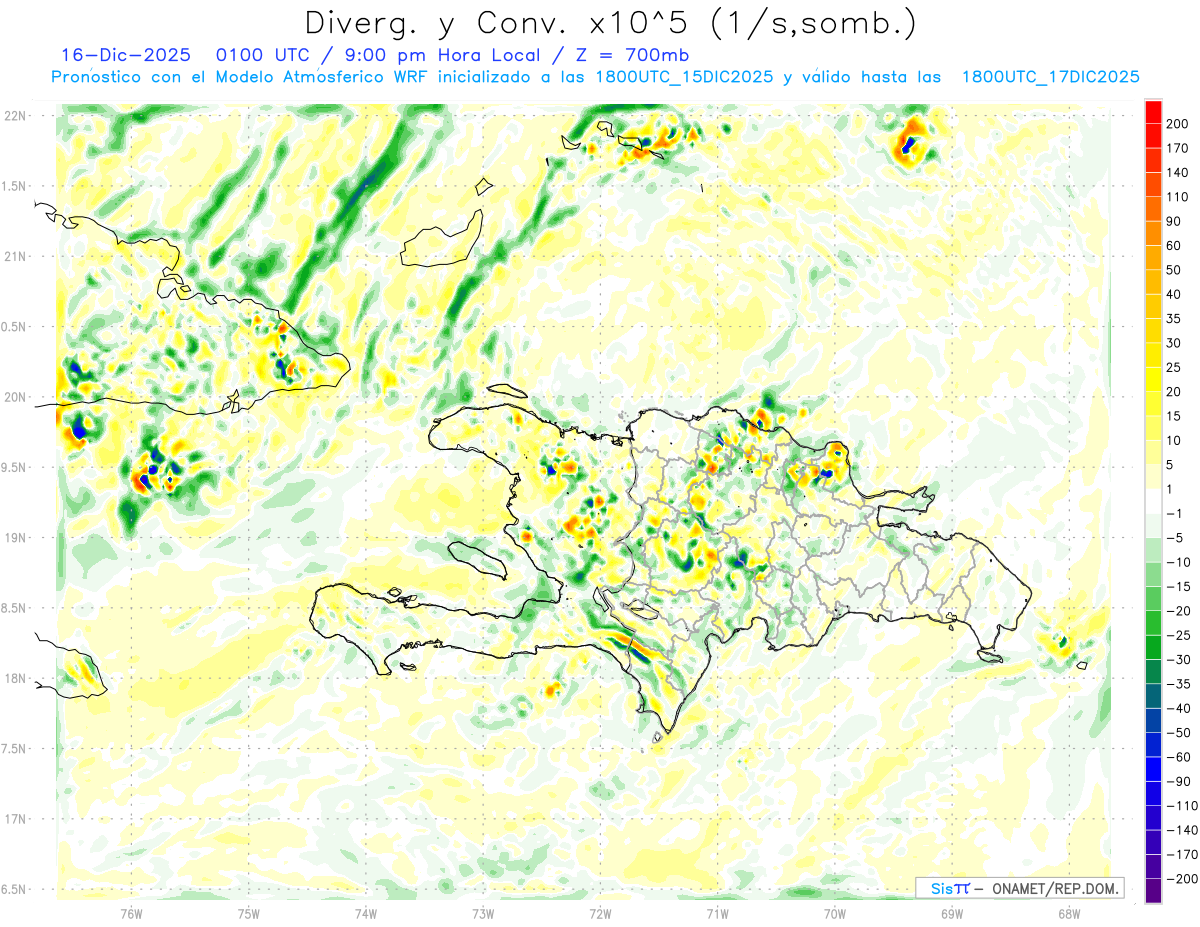1200x927 pixels.
Task: Click the "170" value on the color scale
Action: tap(1177, 149)
